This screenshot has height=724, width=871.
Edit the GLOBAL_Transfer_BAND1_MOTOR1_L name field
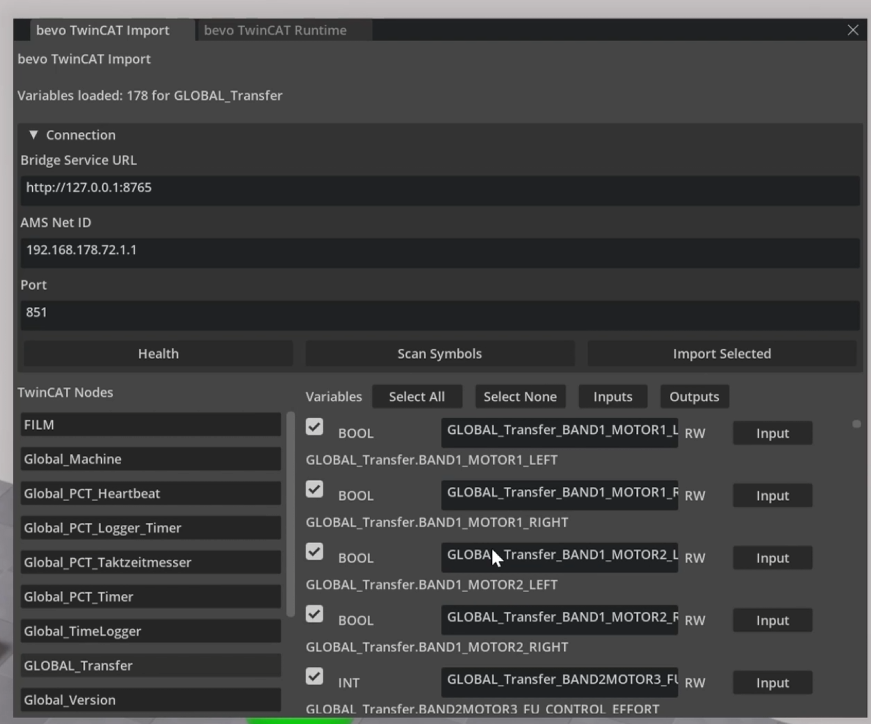click(559, 432)
